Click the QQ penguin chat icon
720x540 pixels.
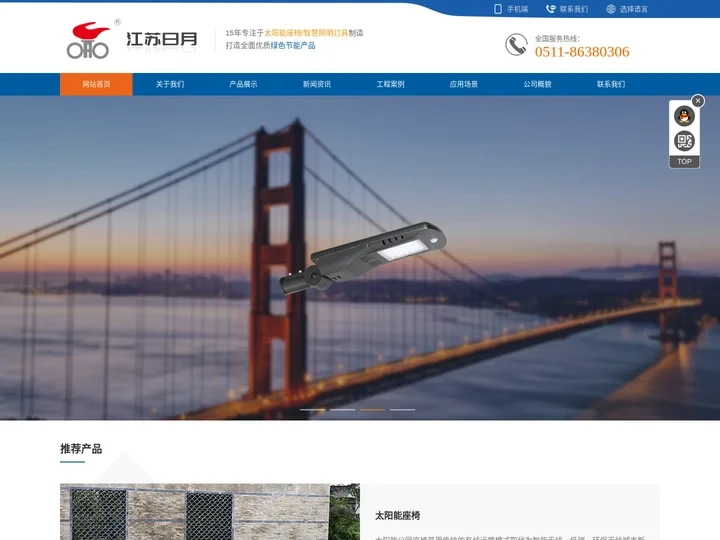coord(684,116)
